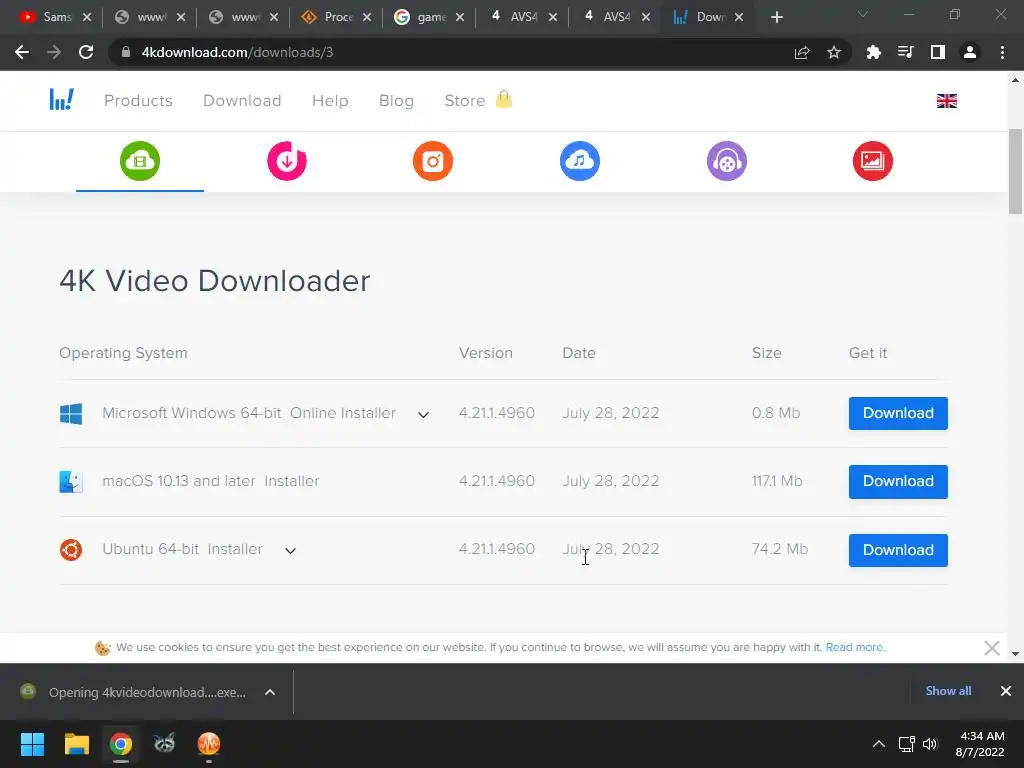Toggle the Chrome side panel icon
Viewport: 1024px width, 768px height.
[938, 52]
